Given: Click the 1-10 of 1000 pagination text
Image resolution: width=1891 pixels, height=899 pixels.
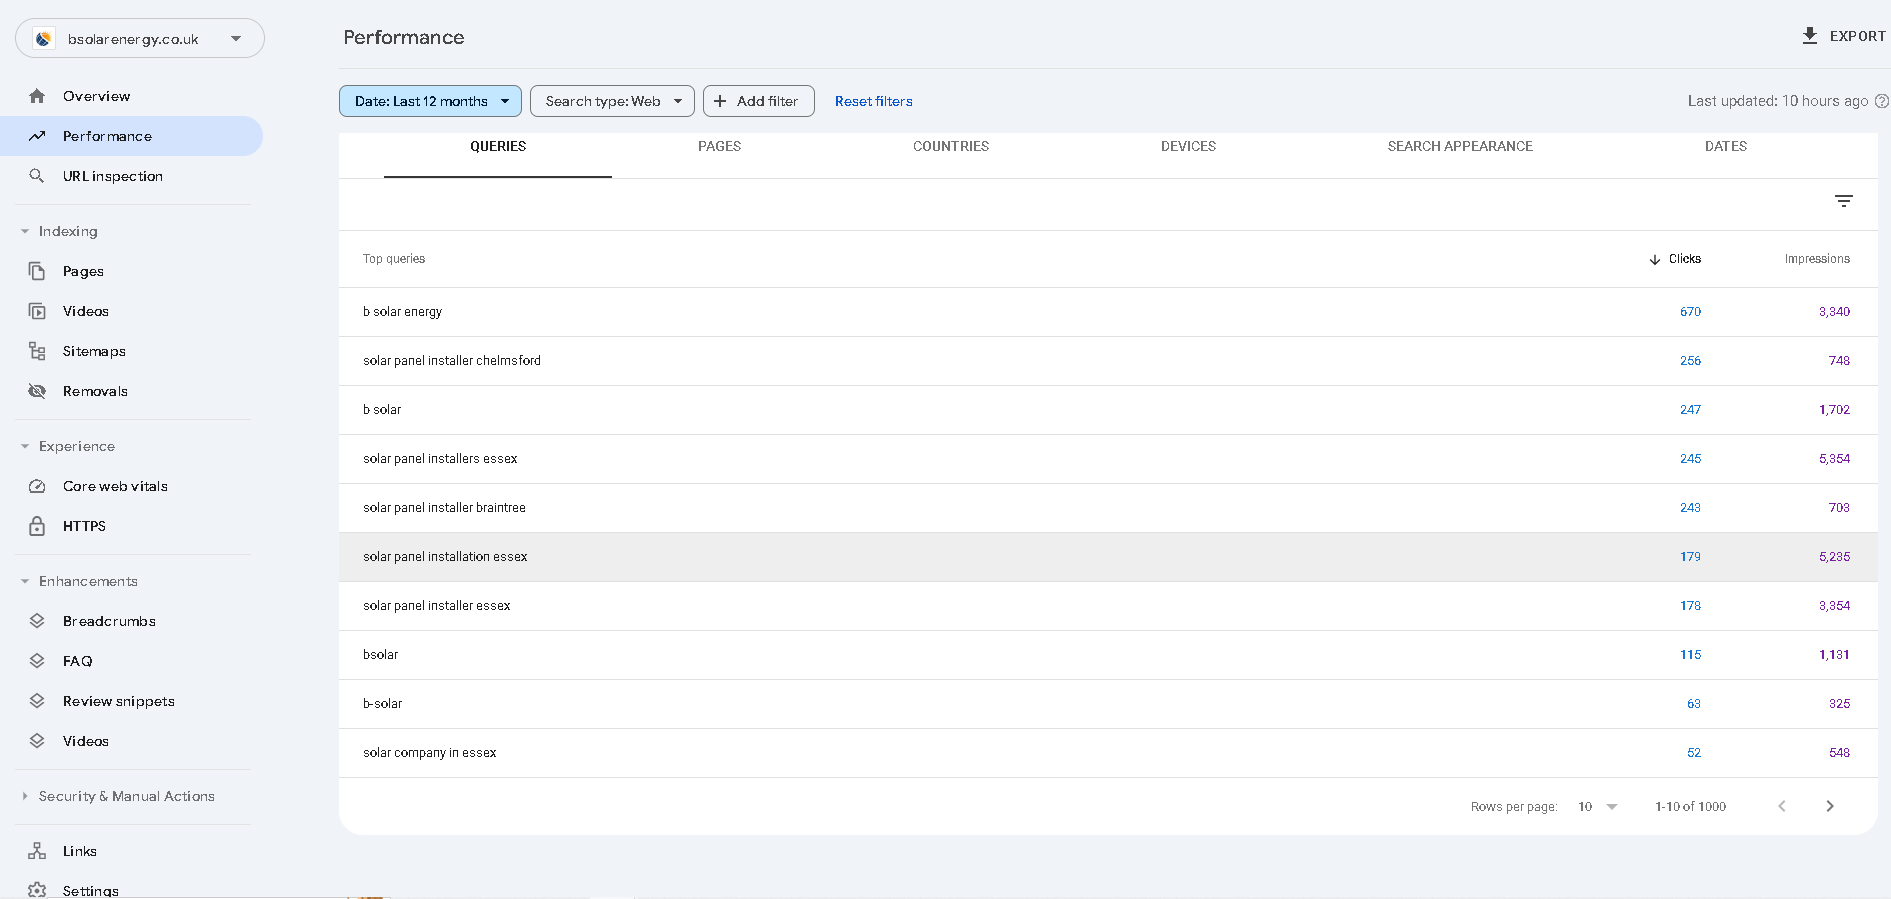Looking at the screenshot, I should click(x=1690, y=806).
